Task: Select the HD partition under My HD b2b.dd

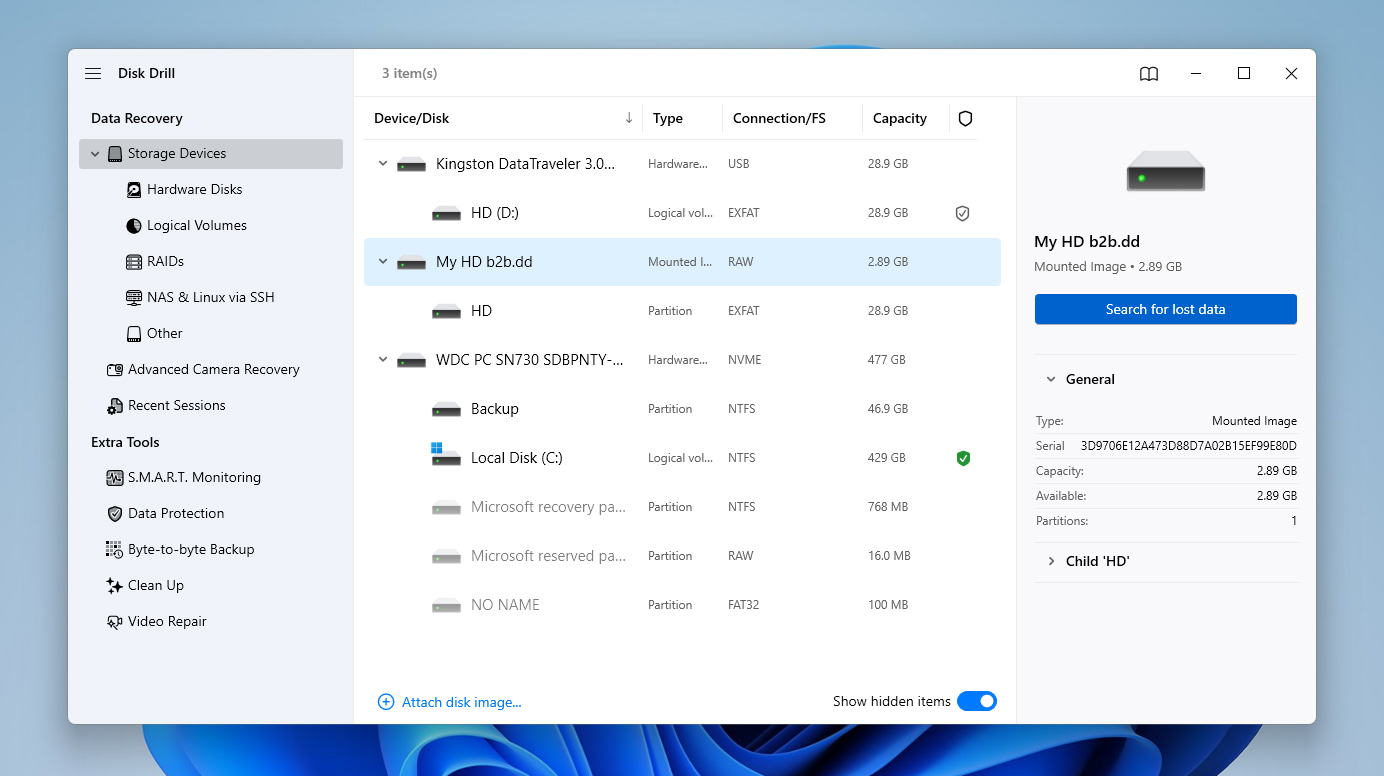Action: (682, 311)
